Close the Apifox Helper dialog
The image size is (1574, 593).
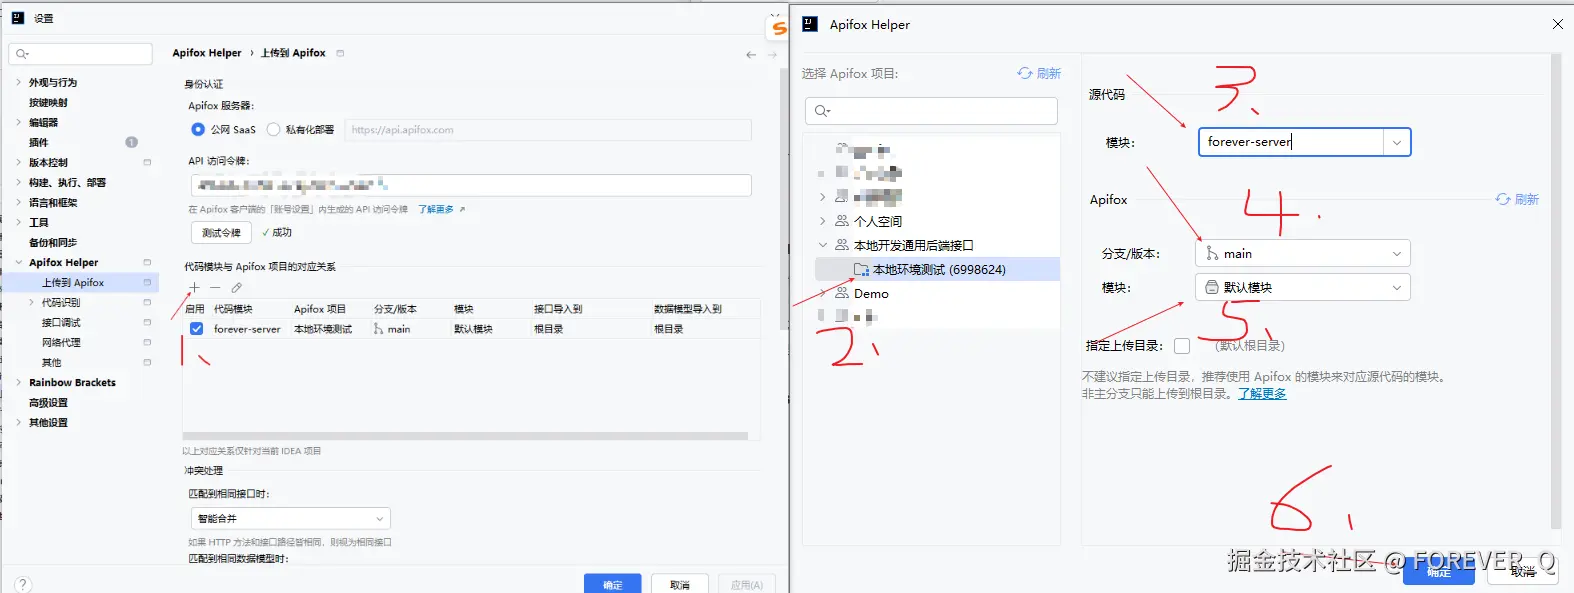(1557, 24)
